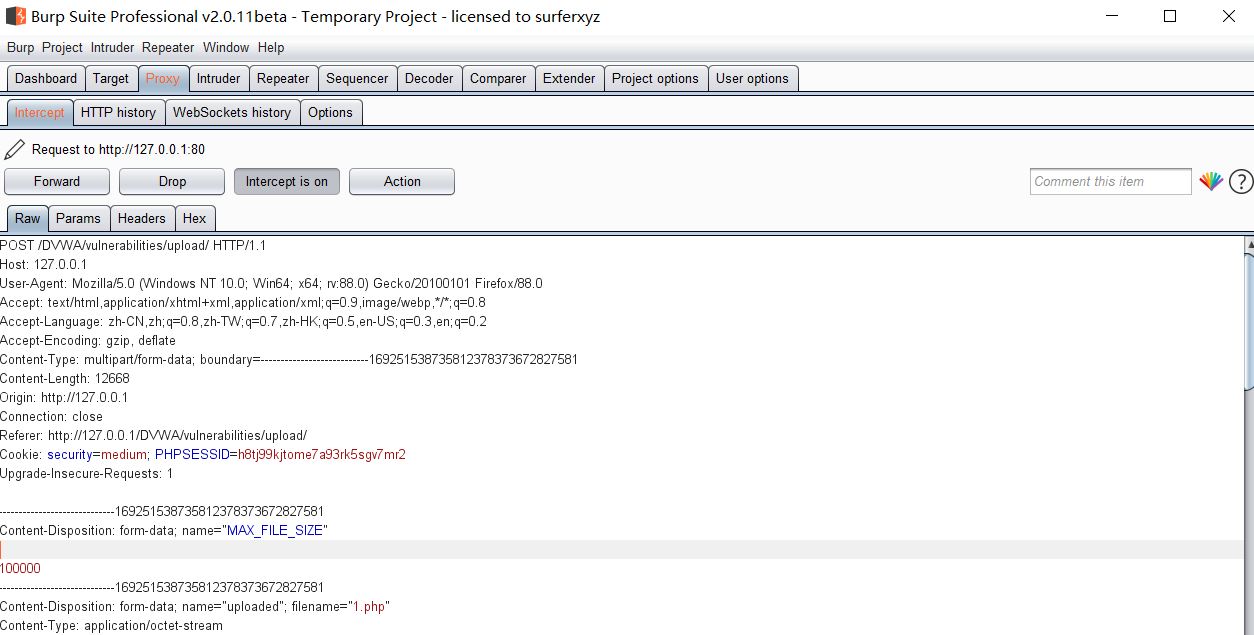Switch to the Hex view tab
This screenshot has height=635, width=1254.
pos(194,218)
